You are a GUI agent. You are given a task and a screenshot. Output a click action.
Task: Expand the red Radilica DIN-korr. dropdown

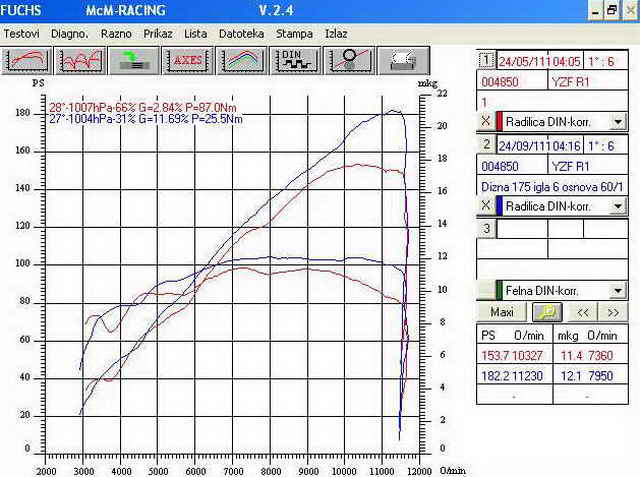pyautogui.click(x=618, y=121)
